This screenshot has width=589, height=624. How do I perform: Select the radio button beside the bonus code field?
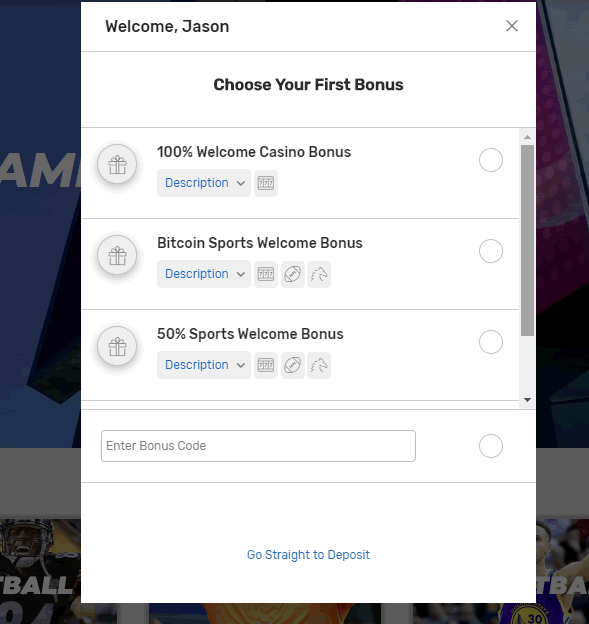point(491,446)
